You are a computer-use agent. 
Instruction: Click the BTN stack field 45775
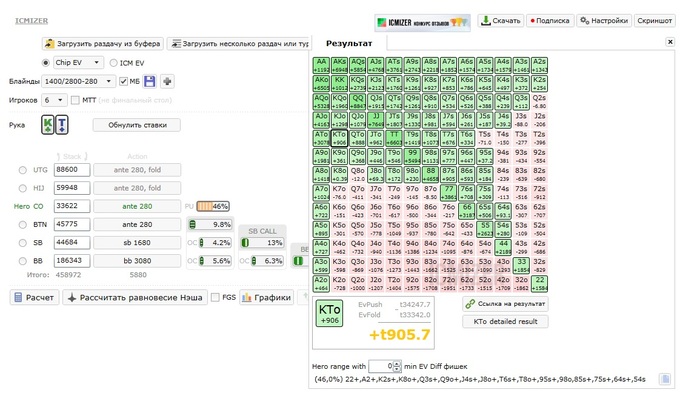point(72,224)
